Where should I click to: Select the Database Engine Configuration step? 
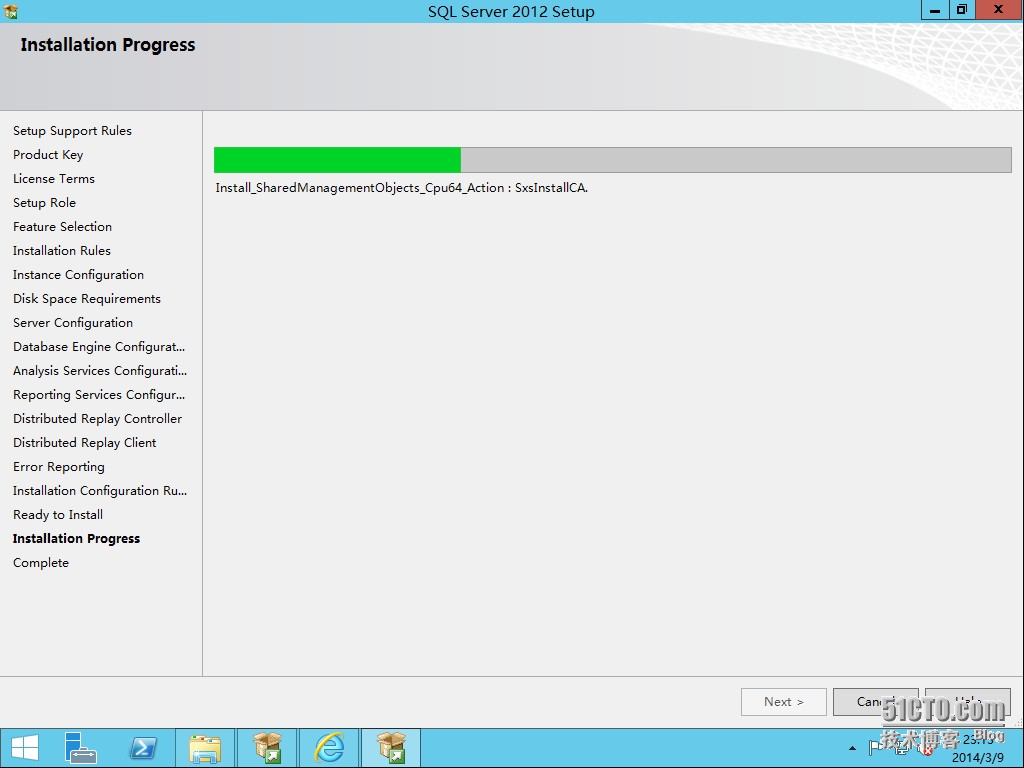(99, 347)
